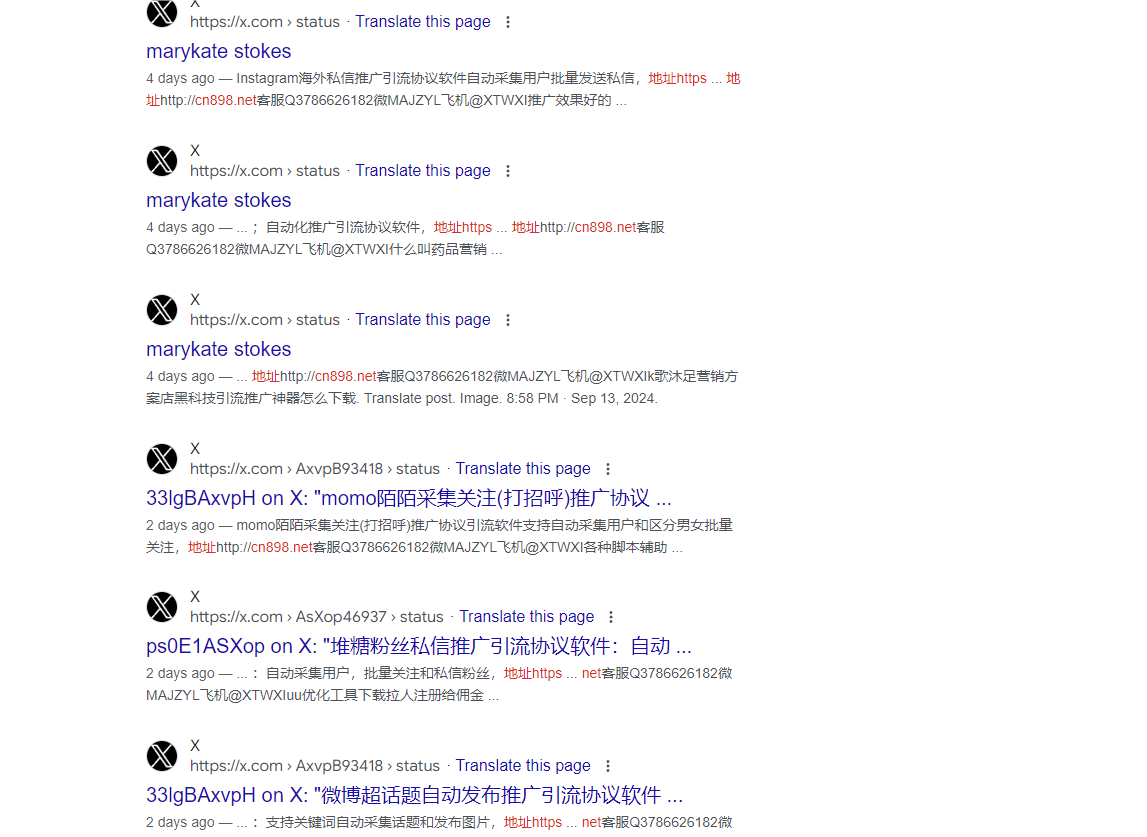Click the x.com AsXop46937 status breadcrumb URL
This screenshot has height=837, width=1147.
pos(319,616)
